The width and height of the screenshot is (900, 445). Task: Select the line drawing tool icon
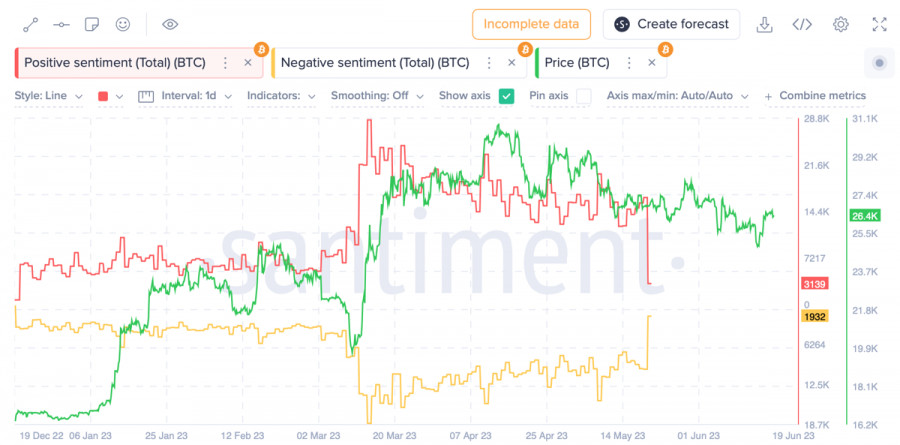point(31,24)
